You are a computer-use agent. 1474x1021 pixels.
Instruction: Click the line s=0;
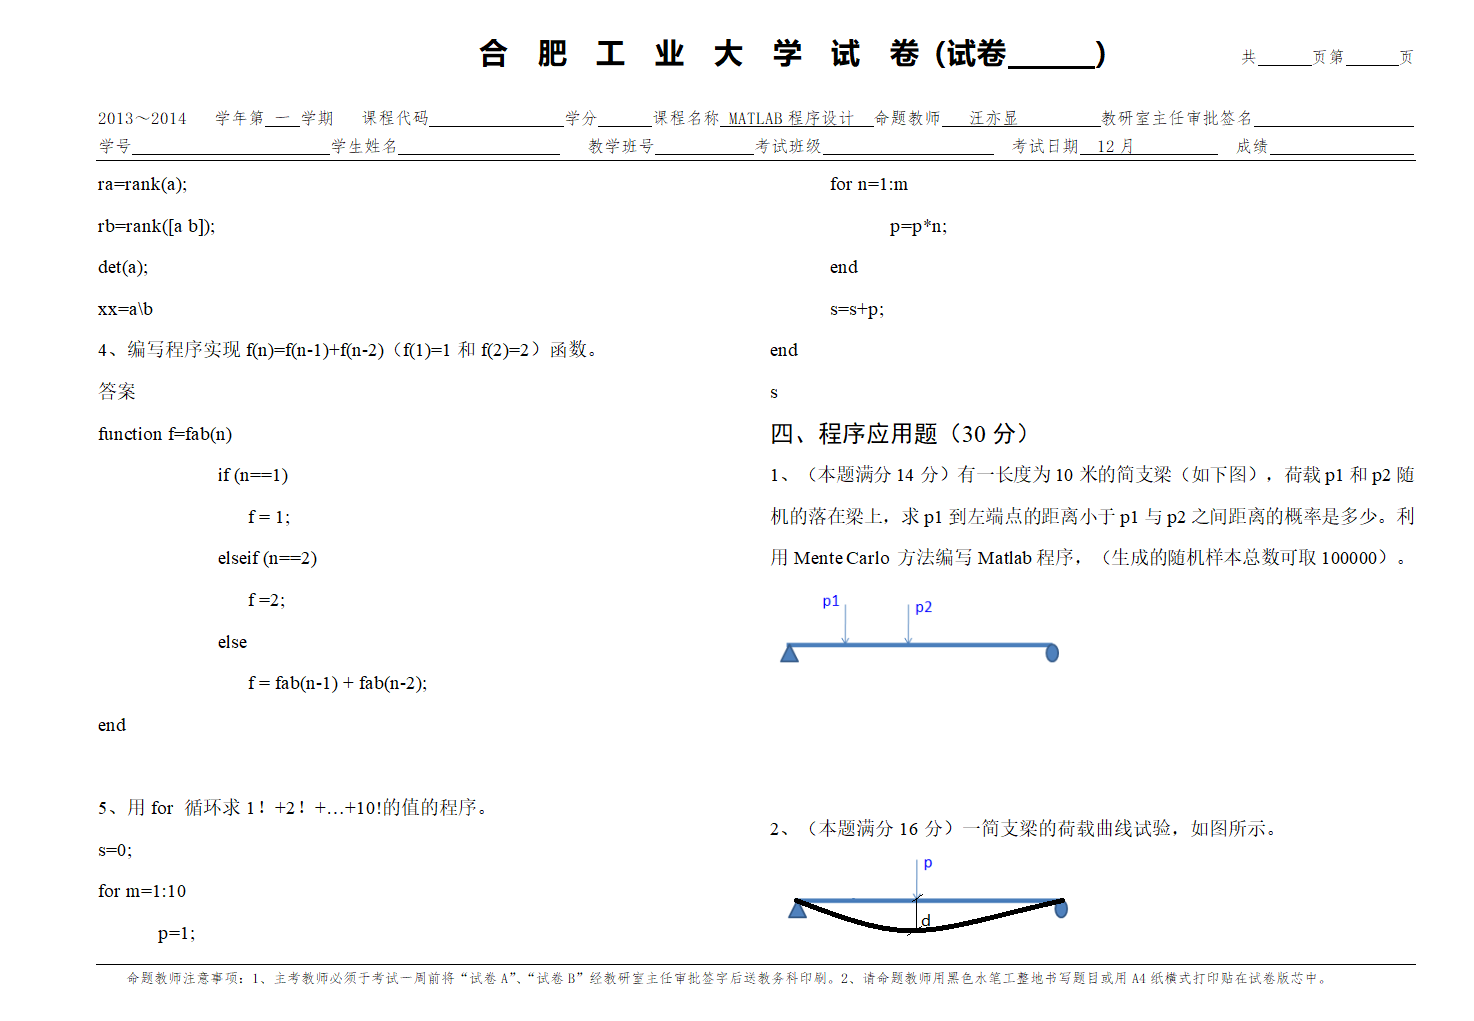(x=115, y=850)
